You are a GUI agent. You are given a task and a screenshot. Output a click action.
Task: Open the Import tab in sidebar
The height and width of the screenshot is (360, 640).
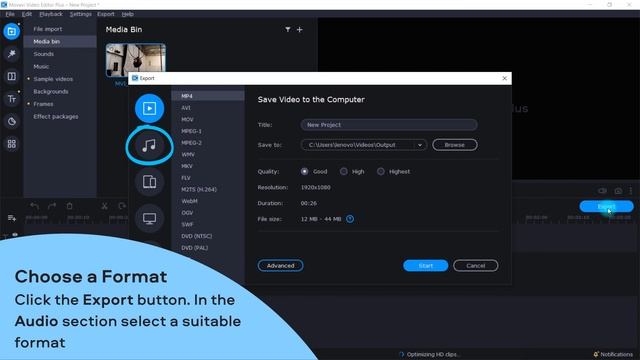point(11,31)
